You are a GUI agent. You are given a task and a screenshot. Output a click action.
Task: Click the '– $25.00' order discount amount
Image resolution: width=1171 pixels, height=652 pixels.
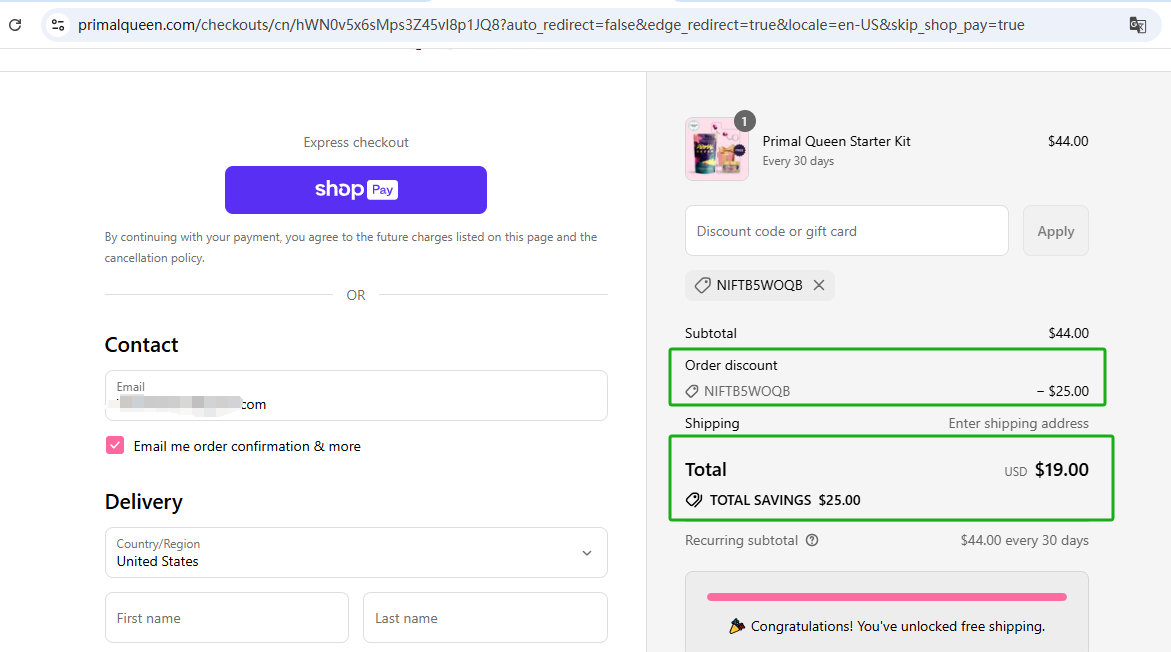[x=1063, y=391]
